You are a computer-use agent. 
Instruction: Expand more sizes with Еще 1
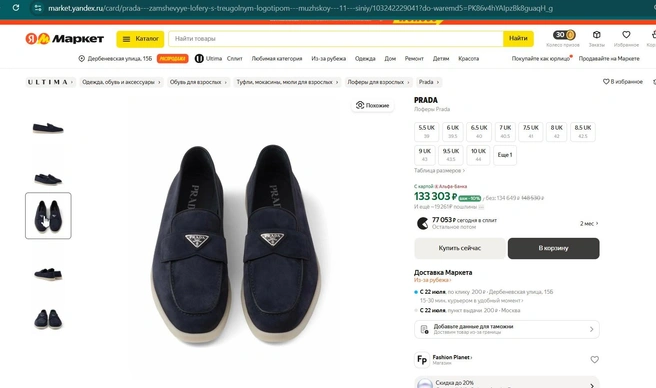point(505,155)
